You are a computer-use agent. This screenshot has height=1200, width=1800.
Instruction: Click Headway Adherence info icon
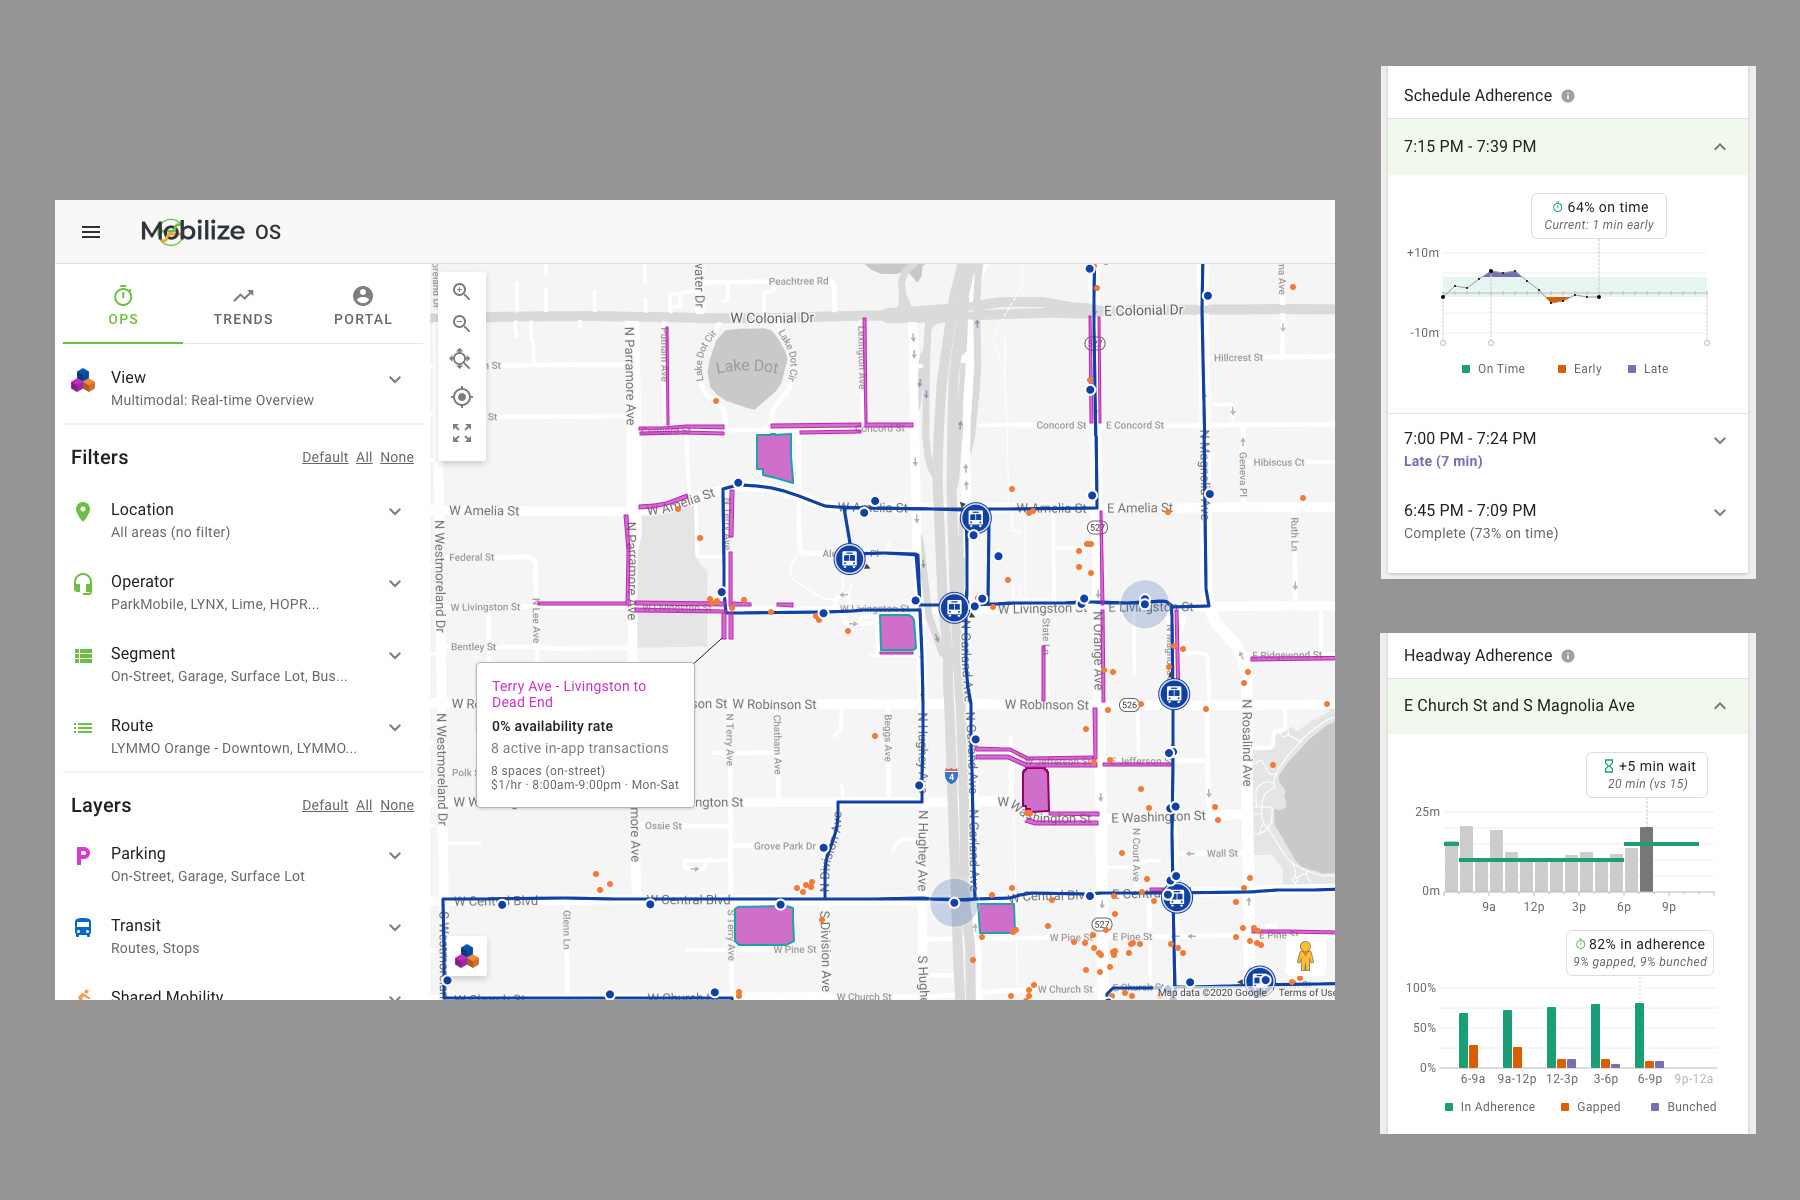1568,656
